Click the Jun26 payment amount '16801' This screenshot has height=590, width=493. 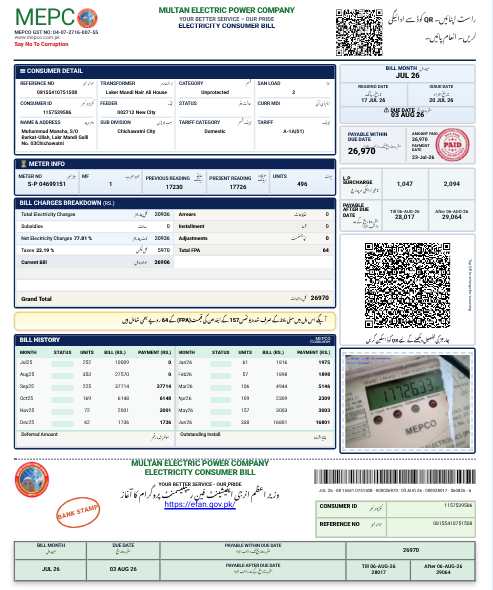coord(323,423)
